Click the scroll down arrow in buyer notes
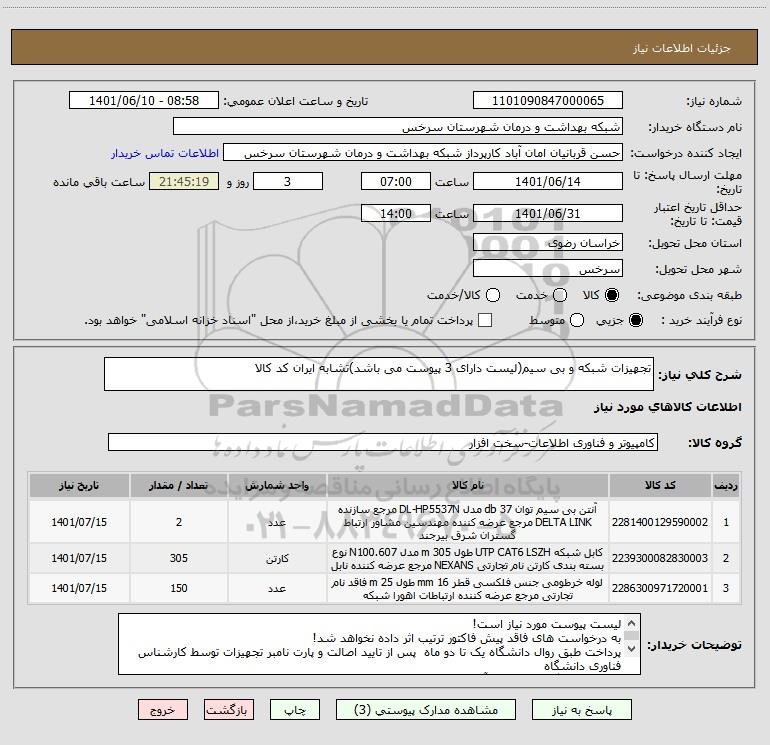This screenshot has width=770, height=745. (x=632, y=648)
